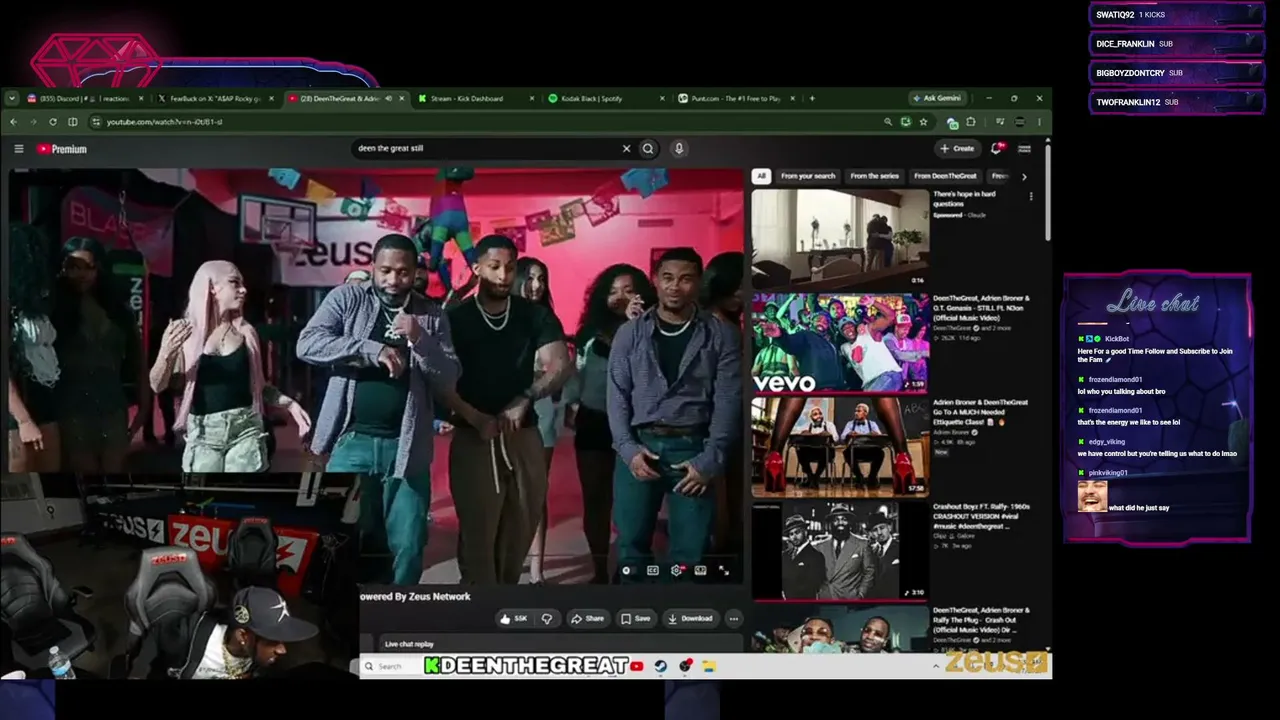Image resolution: width=1280 pixels, height=720 pixels.
Task: Open account avatar menu on YouTube
Action: (x=1024, y=149)
